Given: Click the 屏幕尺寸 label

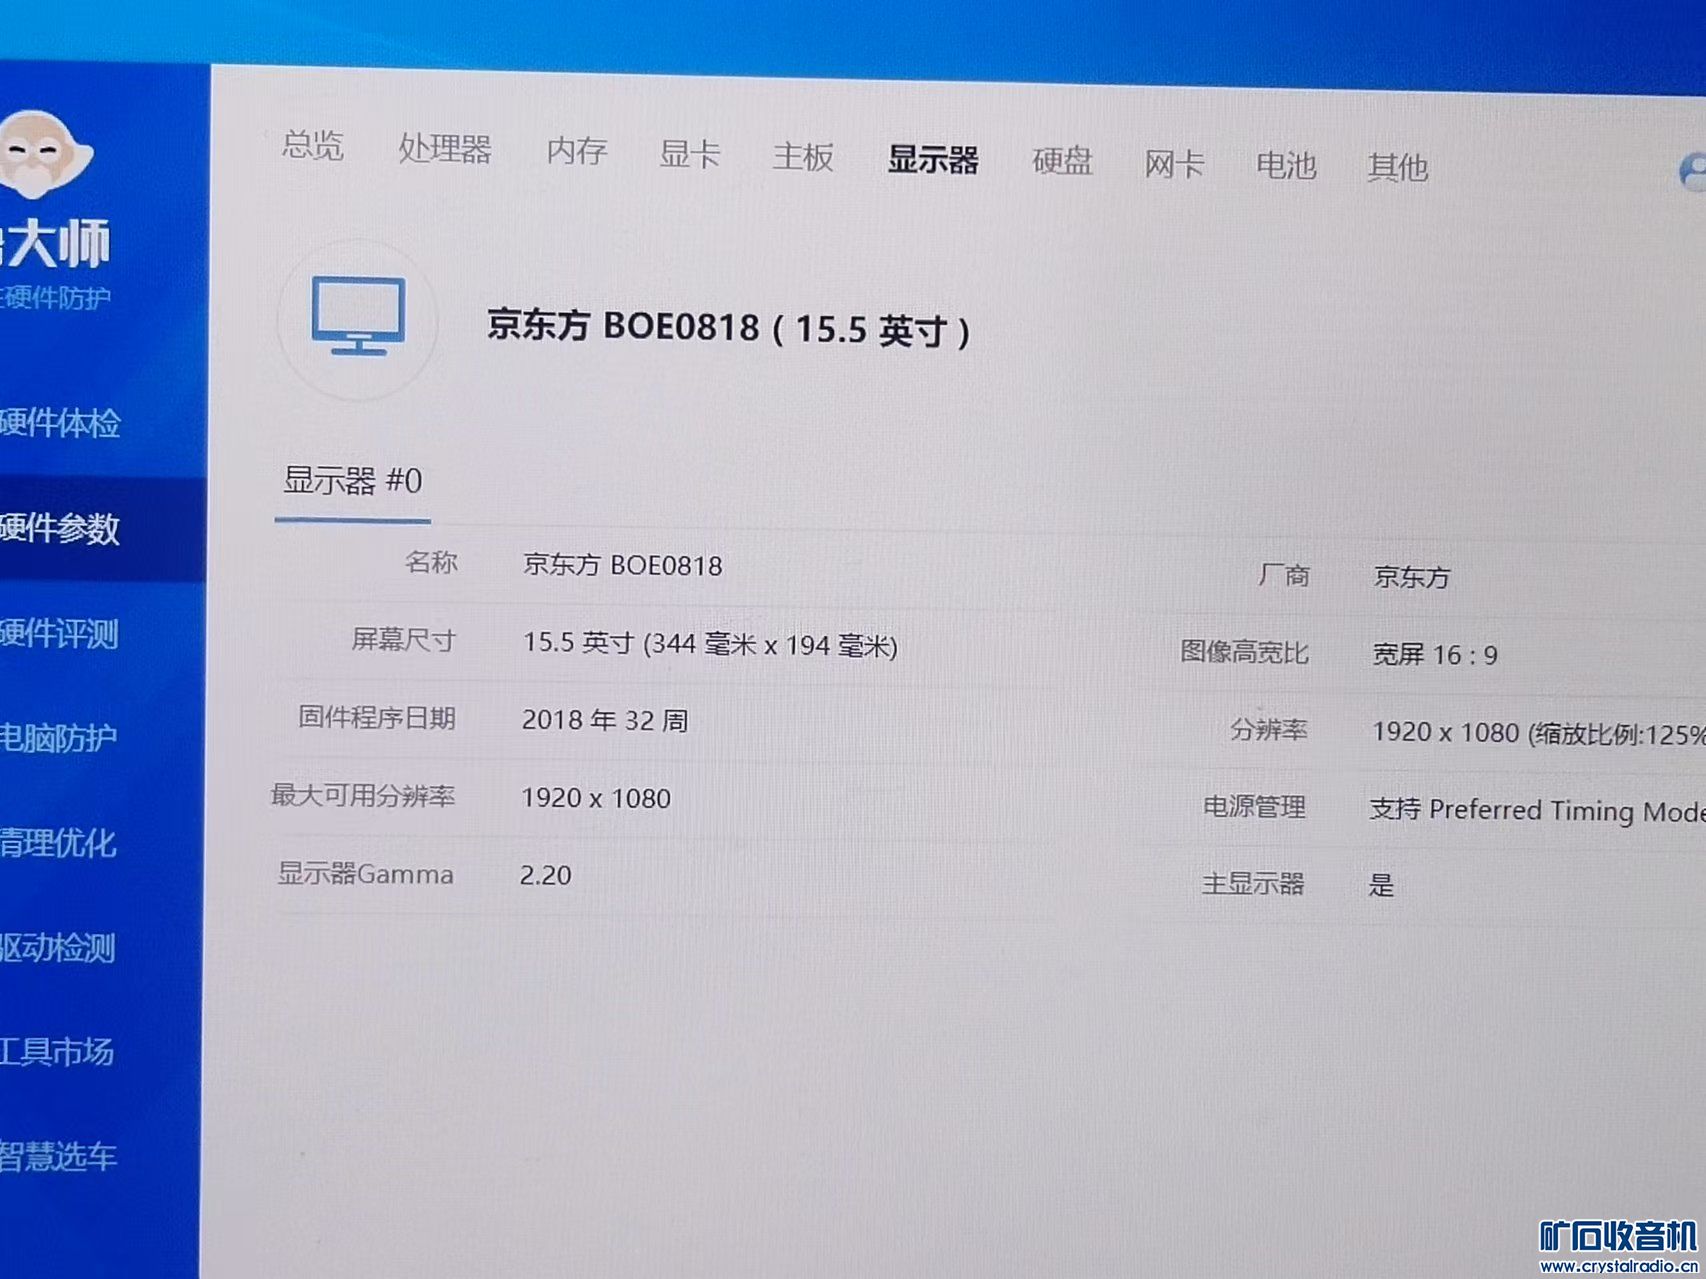Looking at the screenshot, I should 403,640.
